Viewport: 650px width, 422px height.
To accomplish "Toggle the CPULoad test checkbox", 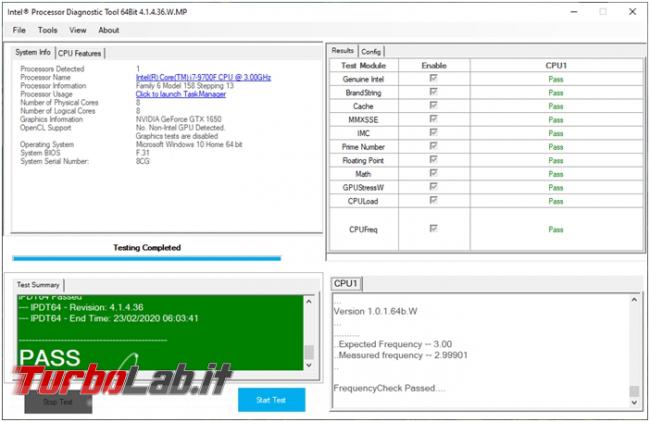I will coord(434,201).
